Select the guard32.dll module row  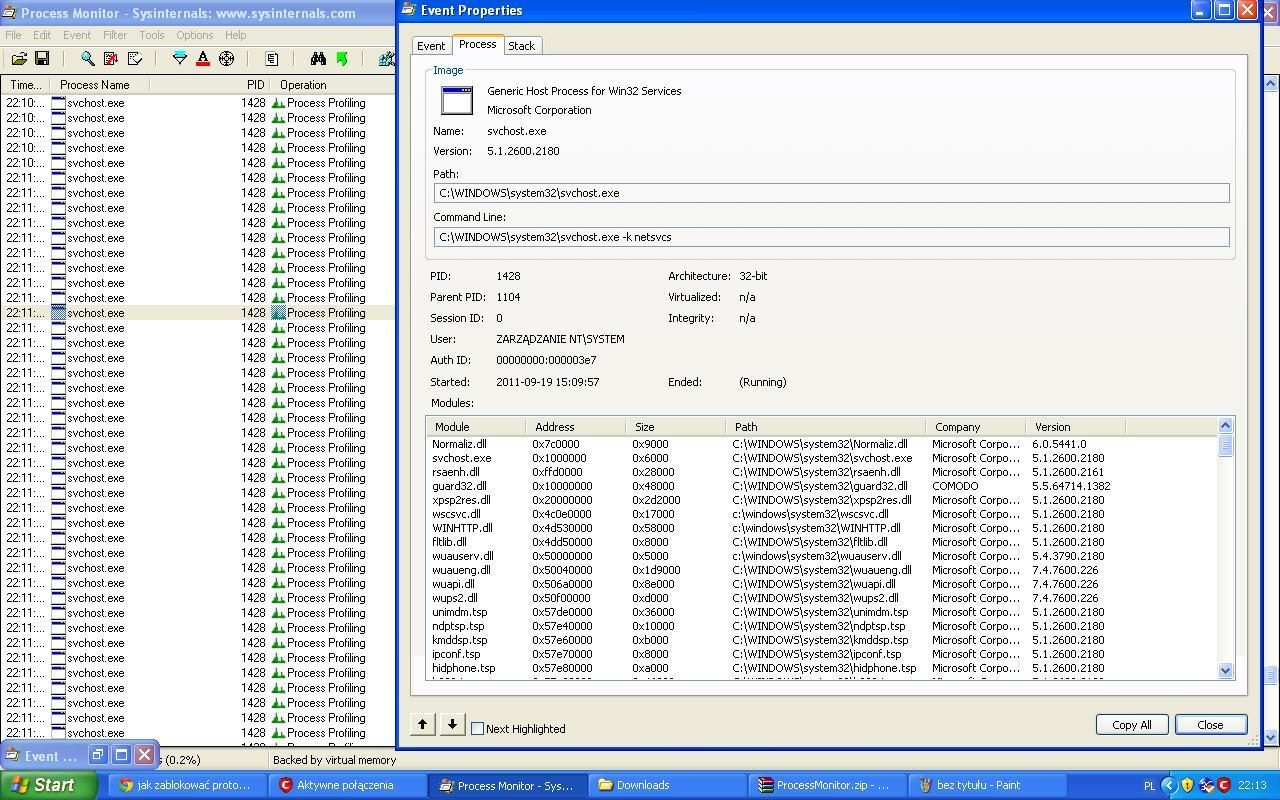pos(822,486)
